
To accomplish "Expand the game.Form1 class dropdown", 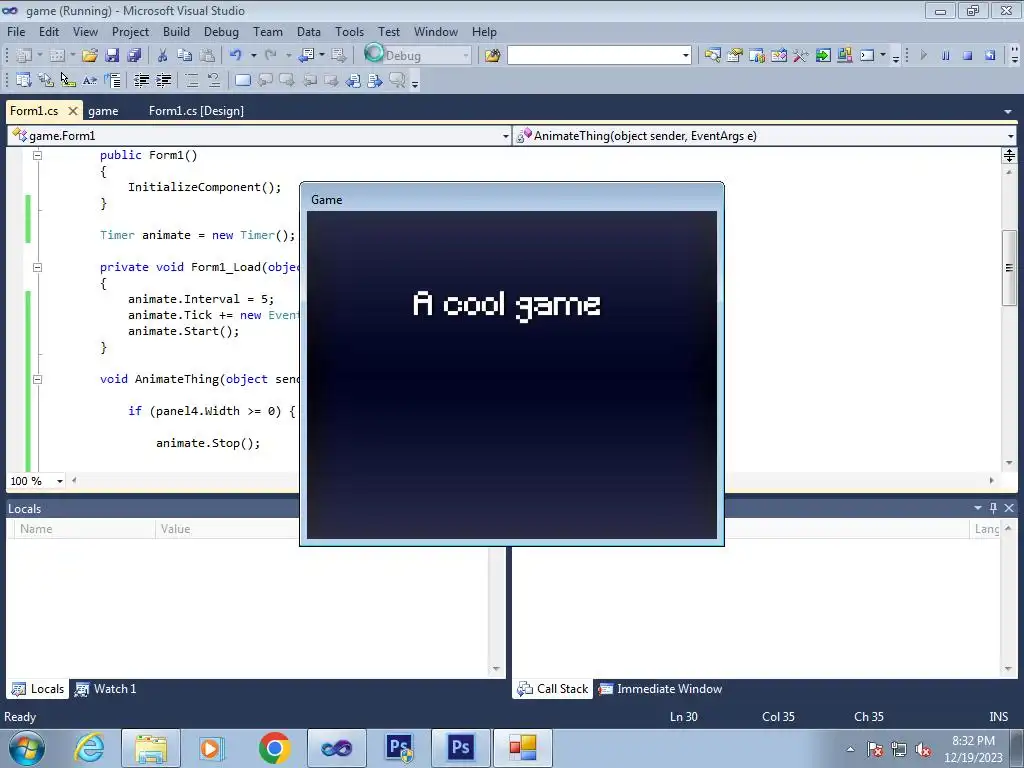I will (x=505, y=136).
